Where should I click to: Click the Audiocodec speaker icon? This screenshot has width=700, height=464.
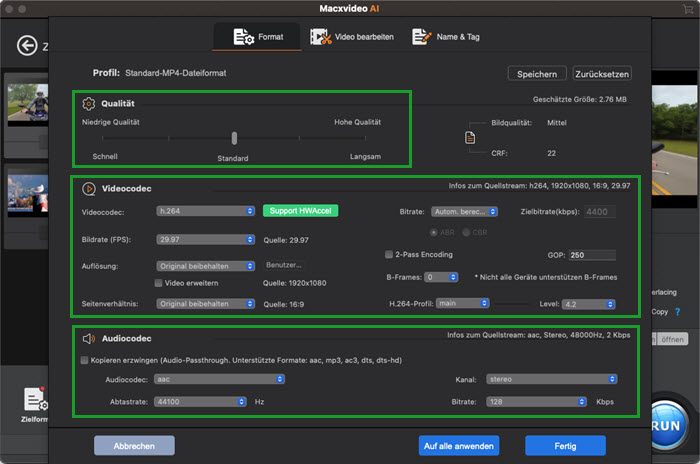89,339
